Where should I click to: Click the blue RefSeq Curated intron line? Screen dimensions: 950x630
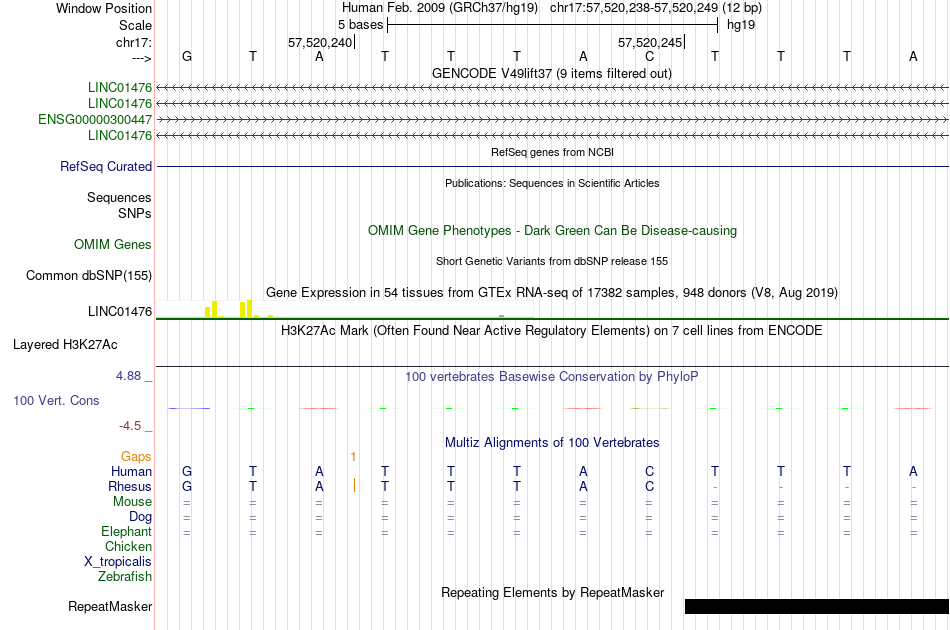tap(552, 167)
